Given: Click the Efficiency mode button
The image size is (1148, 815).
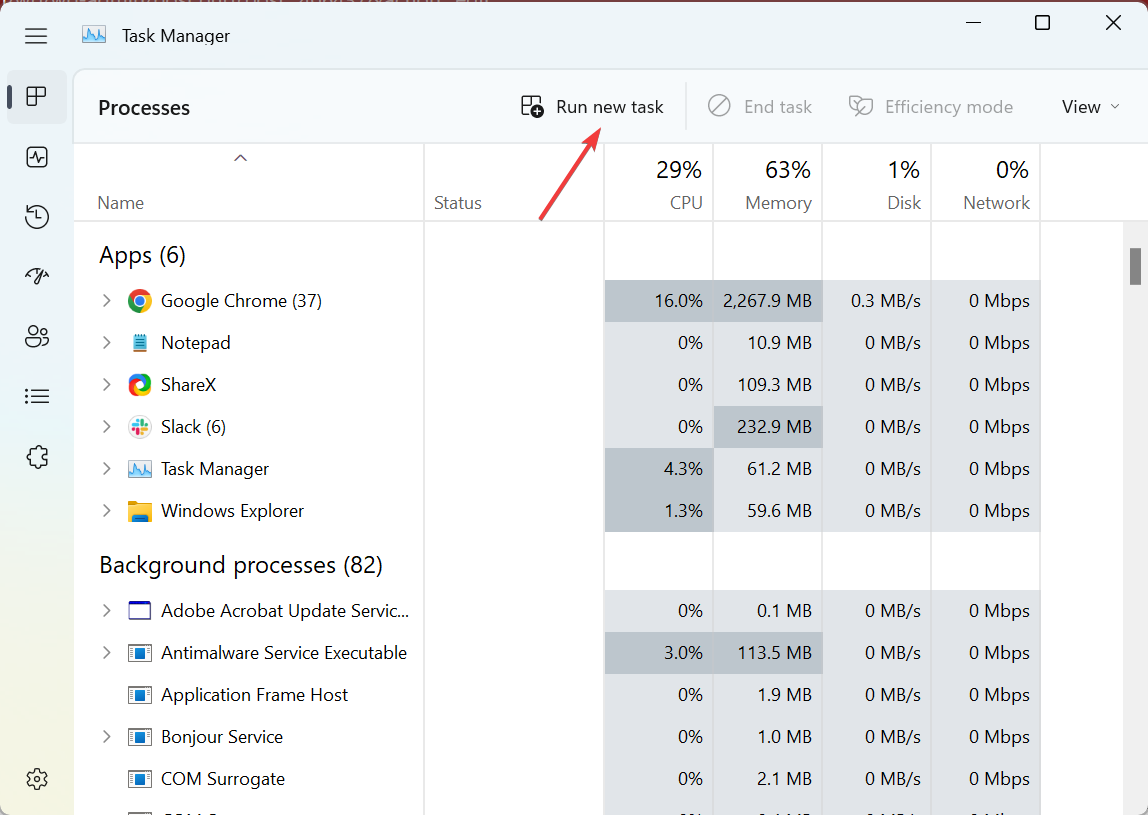Looking at the screenshot, I should (931, 107).
